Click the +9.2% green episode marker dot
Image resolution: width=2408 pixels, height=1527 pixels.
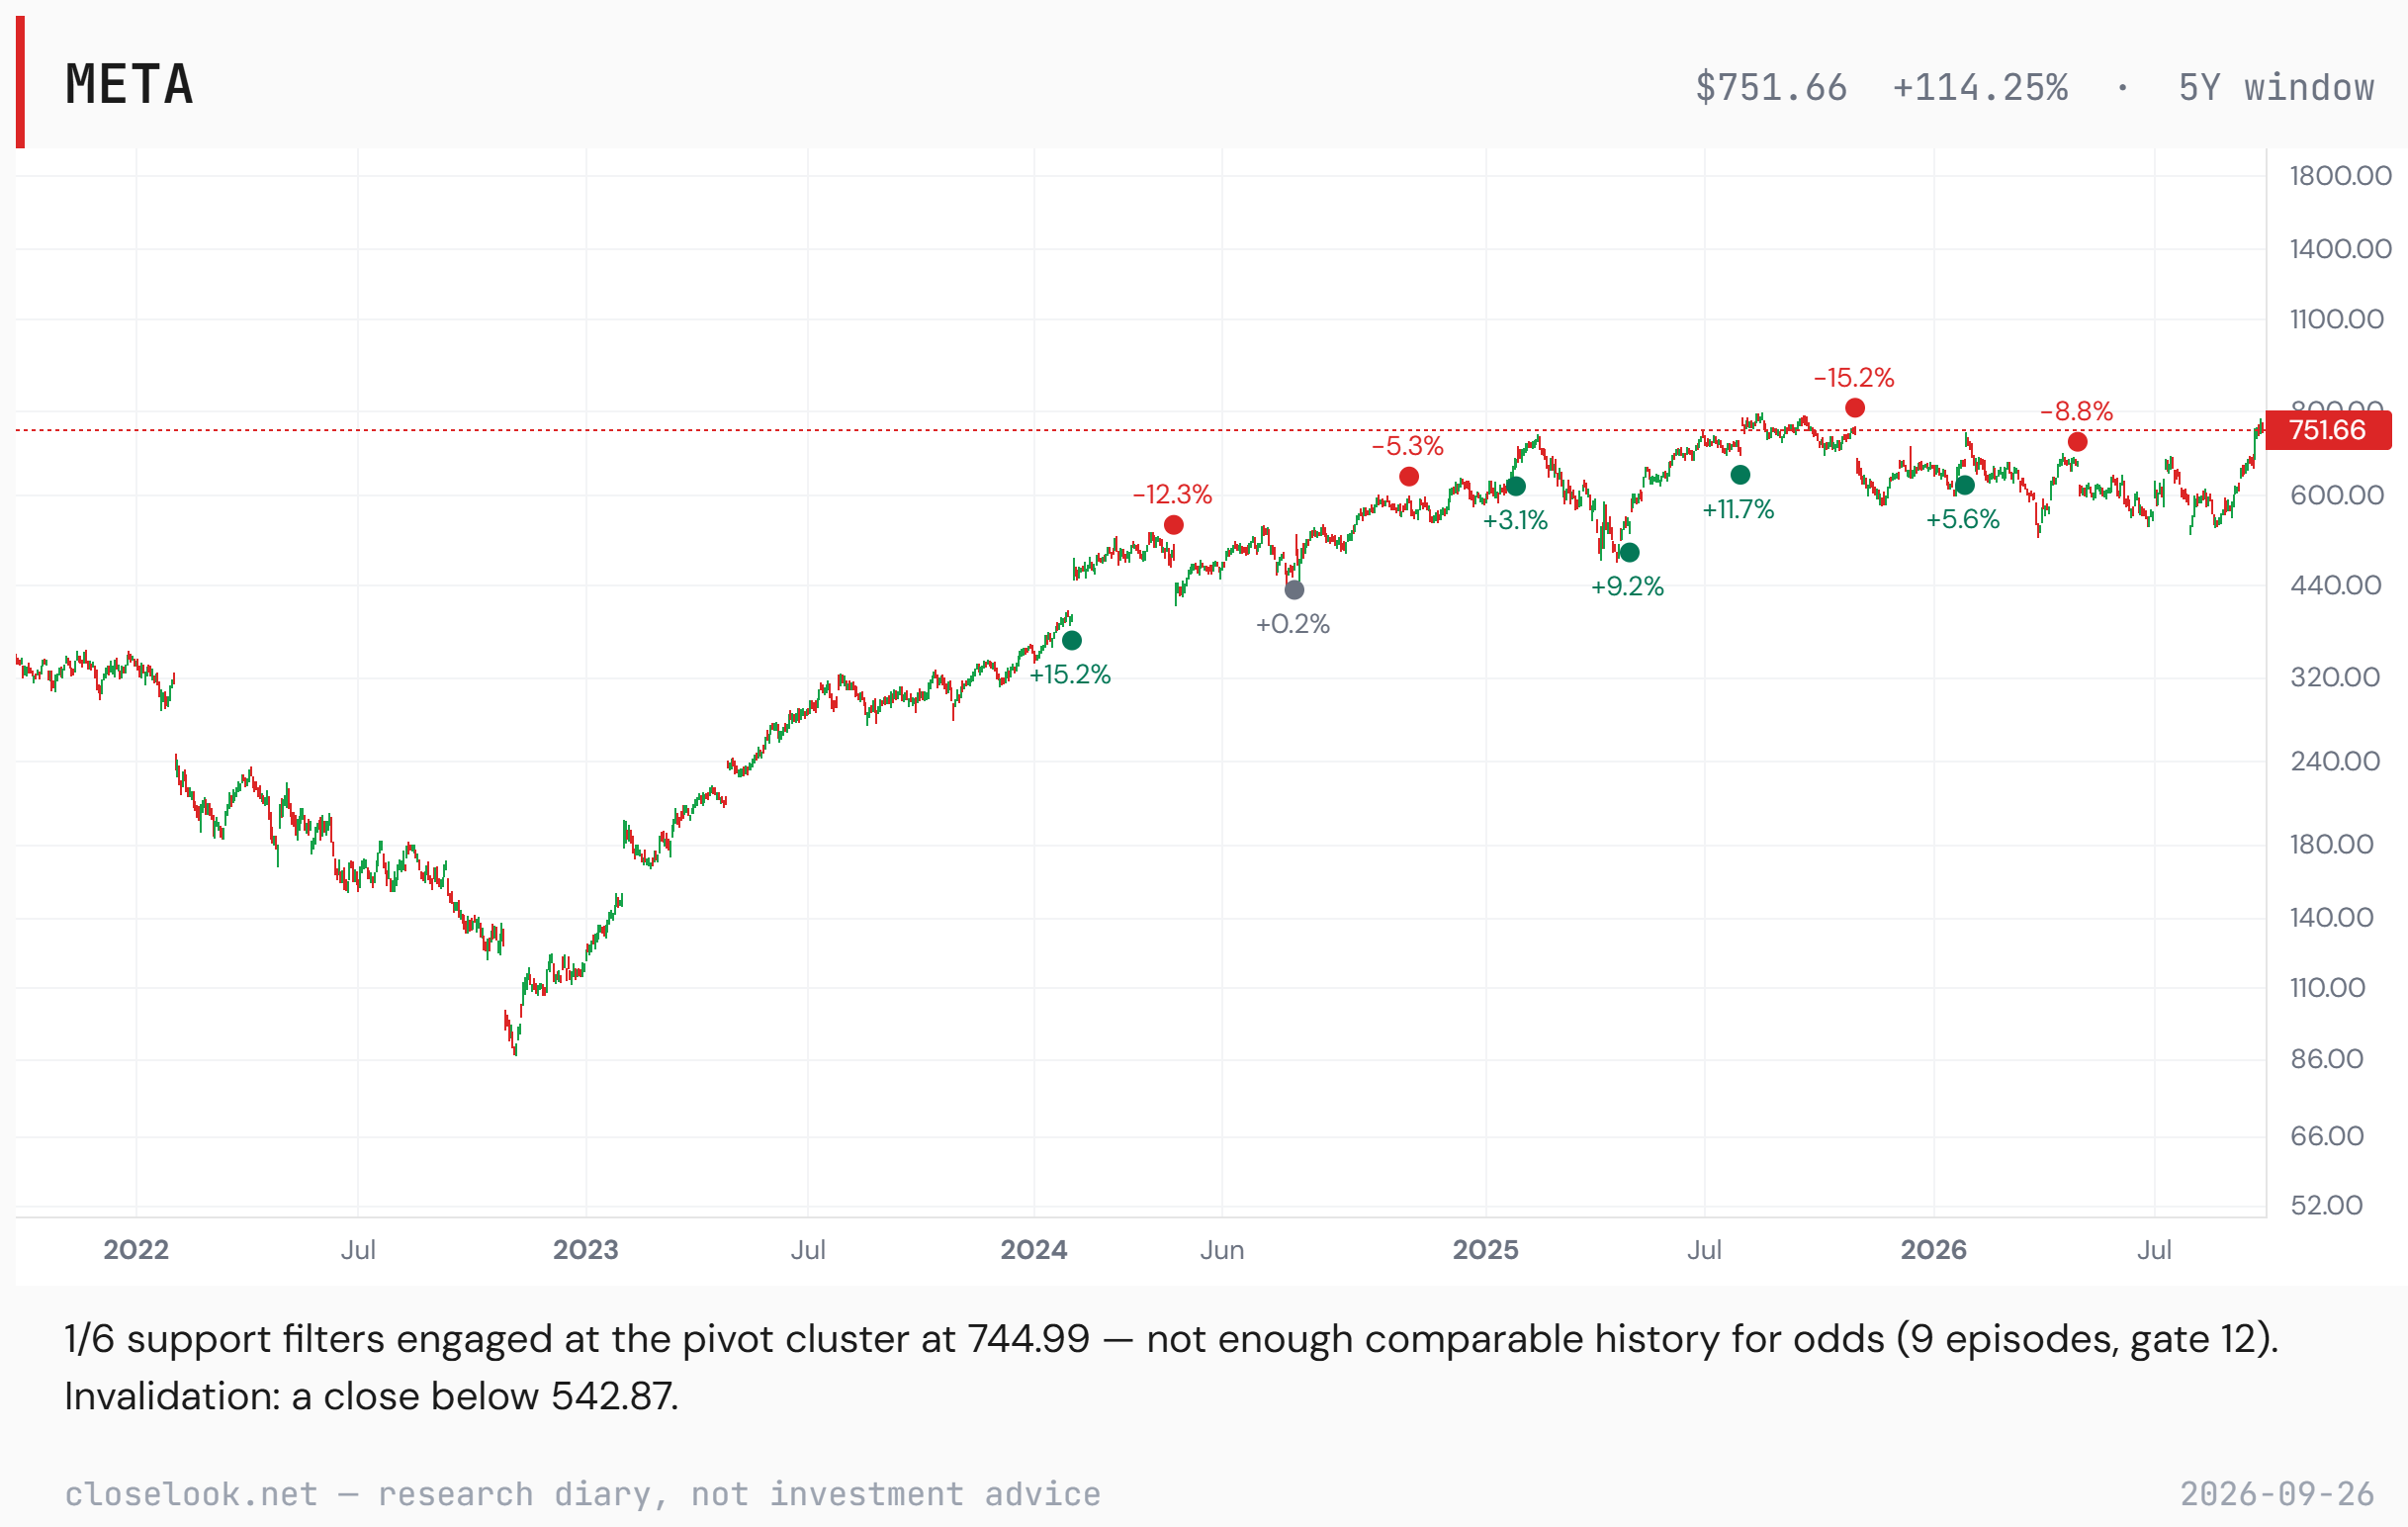click(x=1630, y=553)
